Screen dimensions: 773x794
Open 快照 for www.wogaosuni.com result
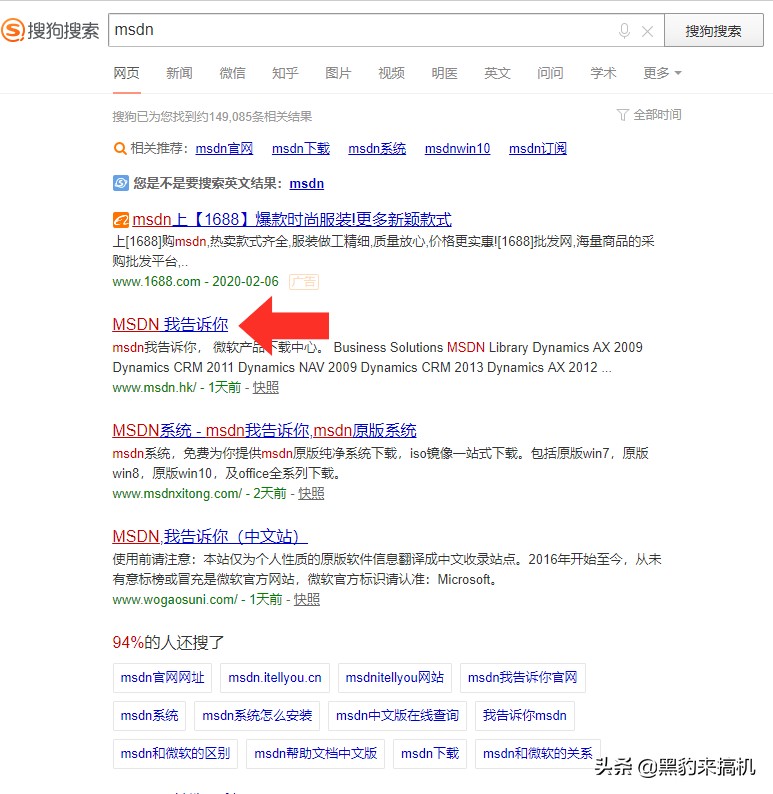click(x=307, y=600)
